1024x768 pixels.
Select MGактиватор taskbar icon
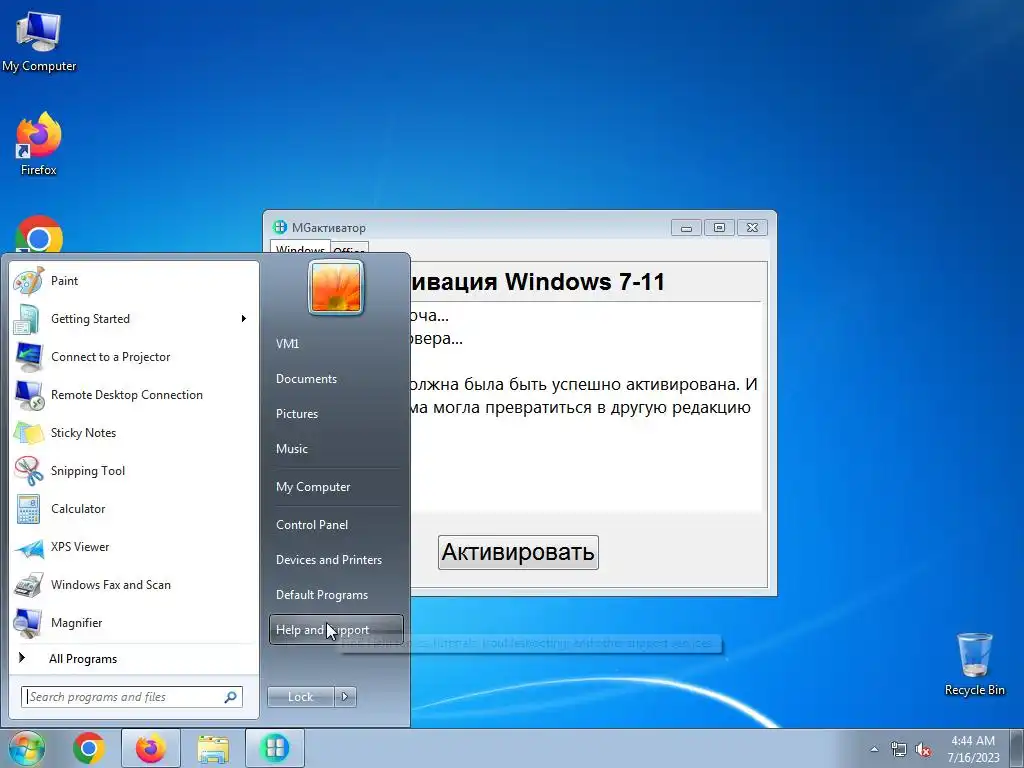coord(274,748)
